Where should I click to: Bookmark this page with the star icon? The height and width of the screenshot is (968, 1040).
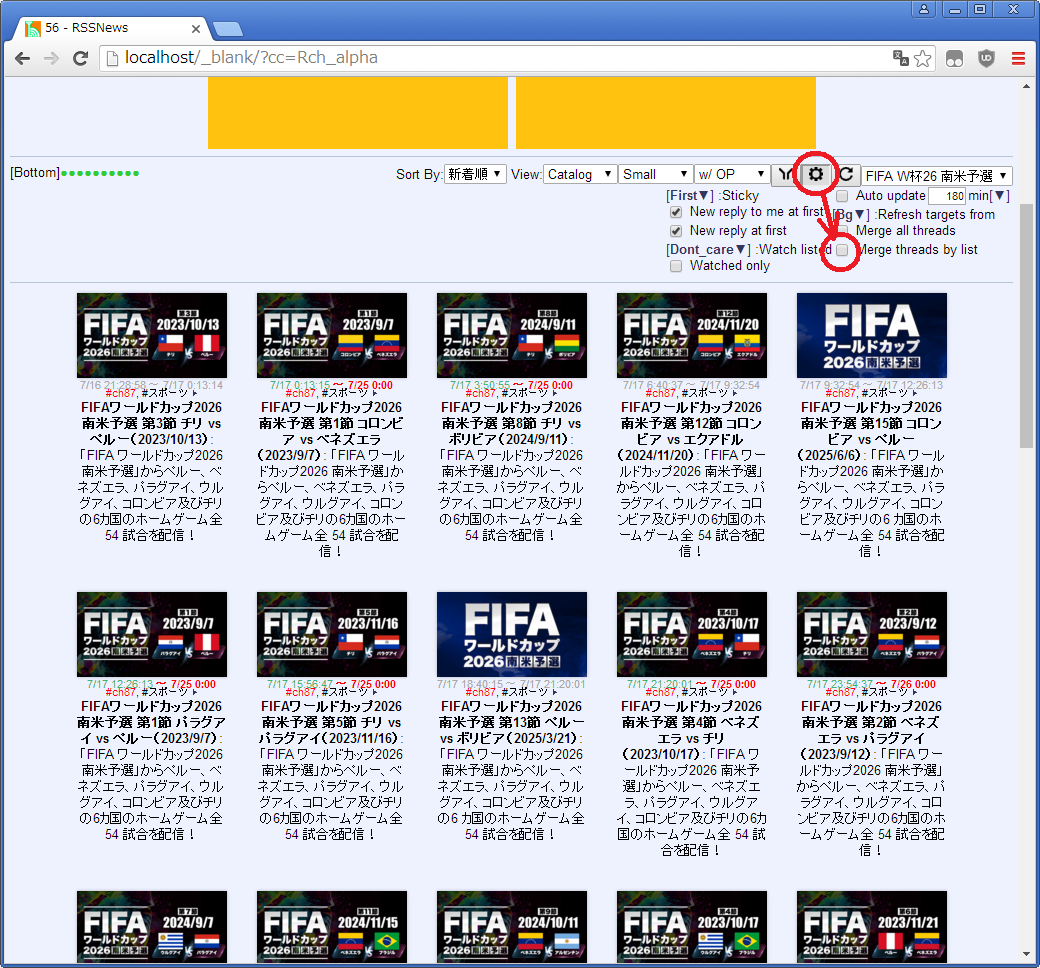923,58
